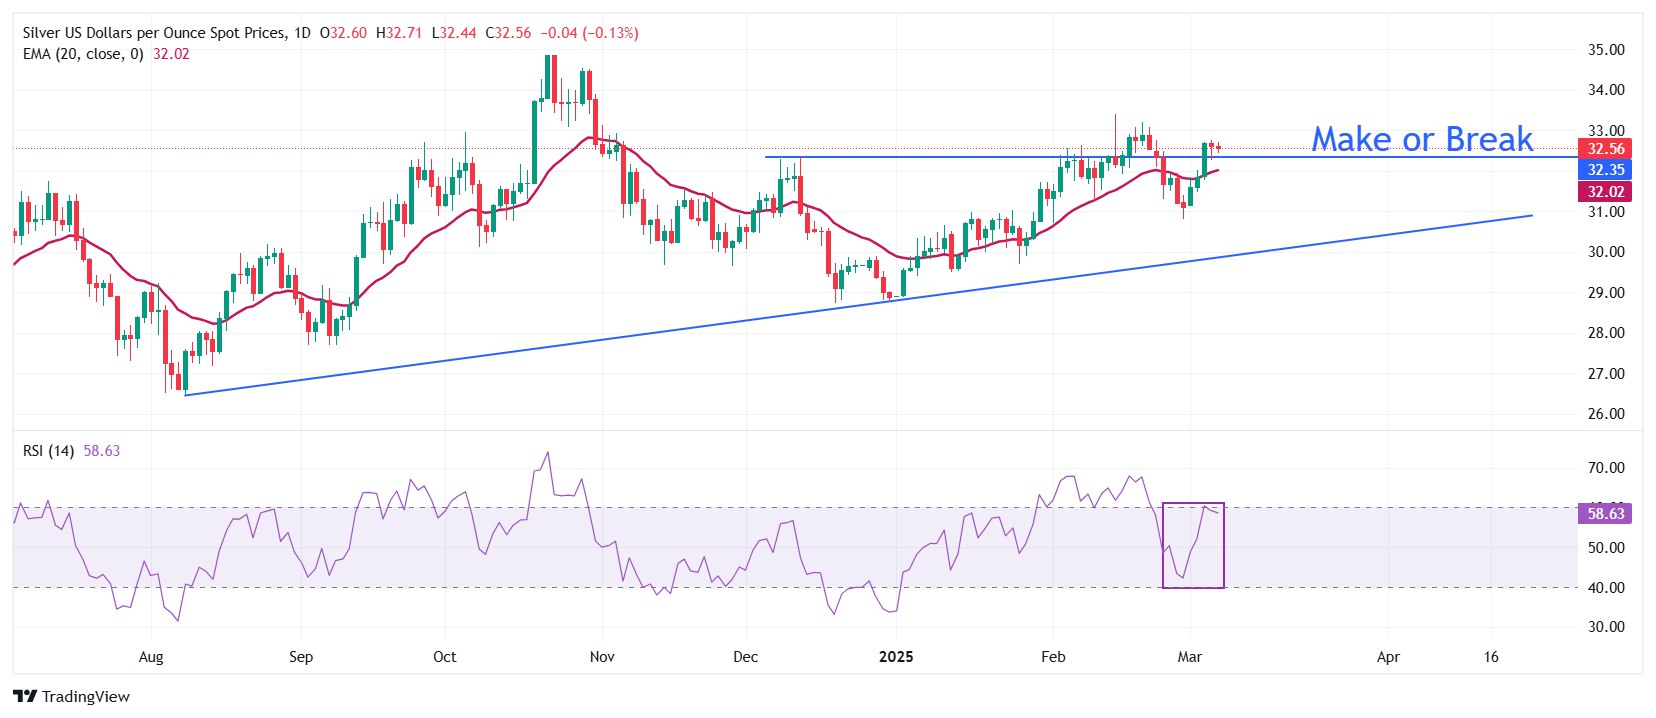Click the 30.00 level on the RSI axis

pyautogui.click(x=1606, y=627)
